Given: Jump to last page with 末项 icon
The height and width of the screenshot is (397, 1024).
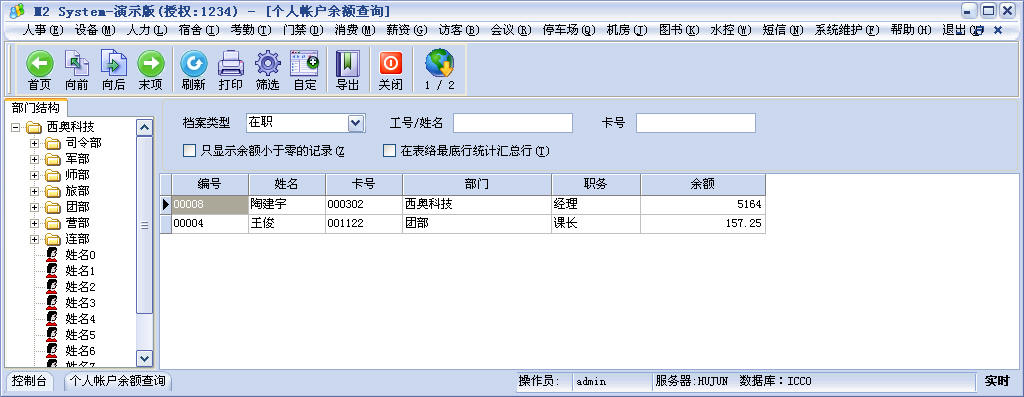Looking at the screenshot, I should click(150, 64).
